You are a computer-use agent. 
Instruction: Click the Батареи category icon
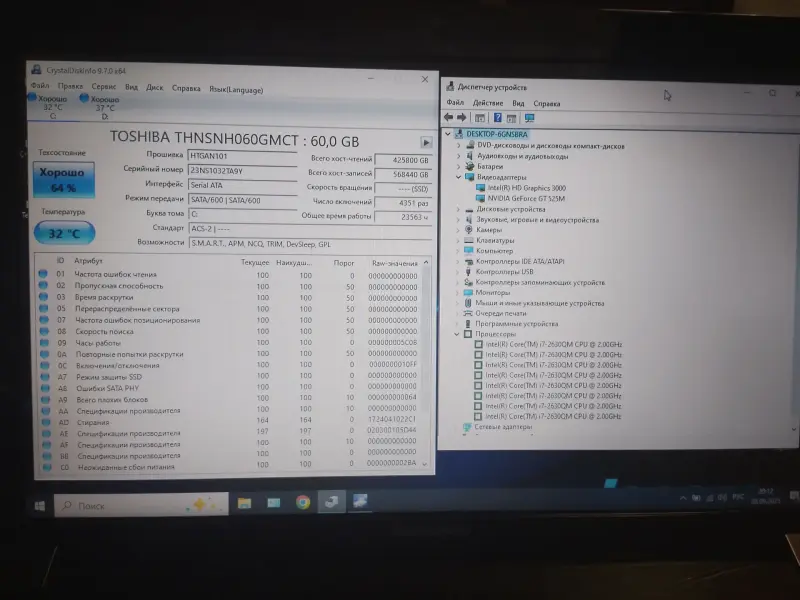(x=470, y=166)
